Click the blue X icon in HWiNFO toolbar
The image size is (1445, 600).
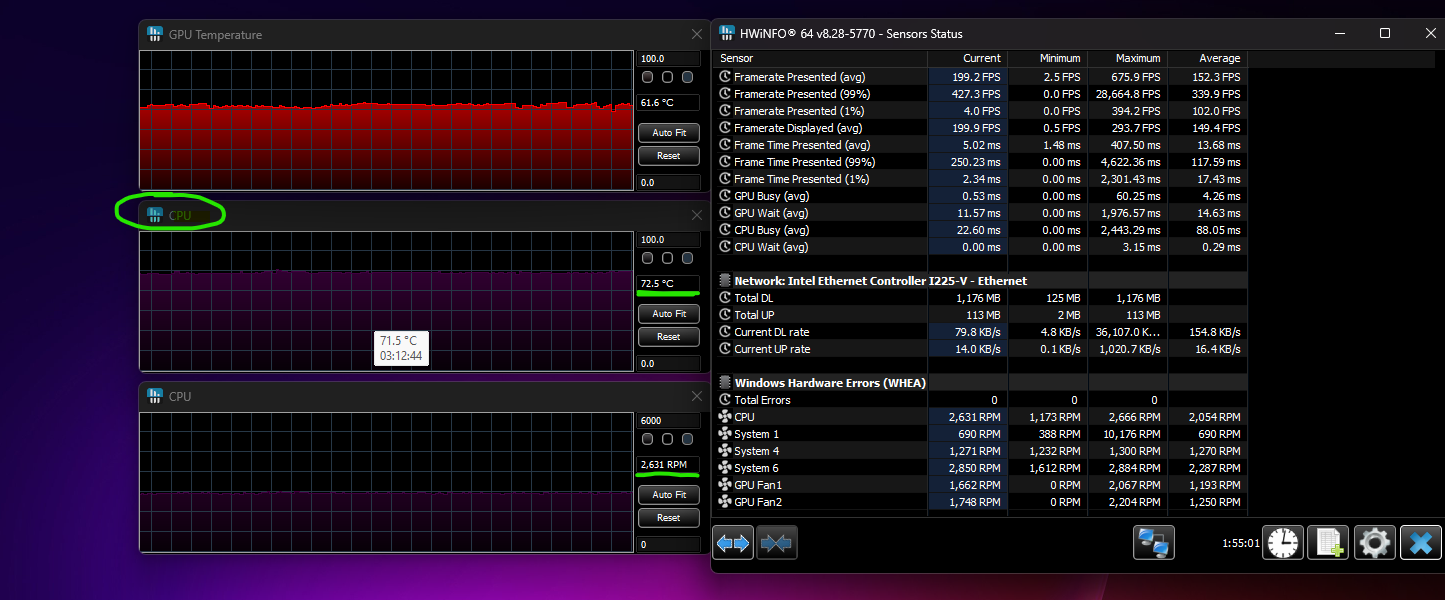point(1420,543)
